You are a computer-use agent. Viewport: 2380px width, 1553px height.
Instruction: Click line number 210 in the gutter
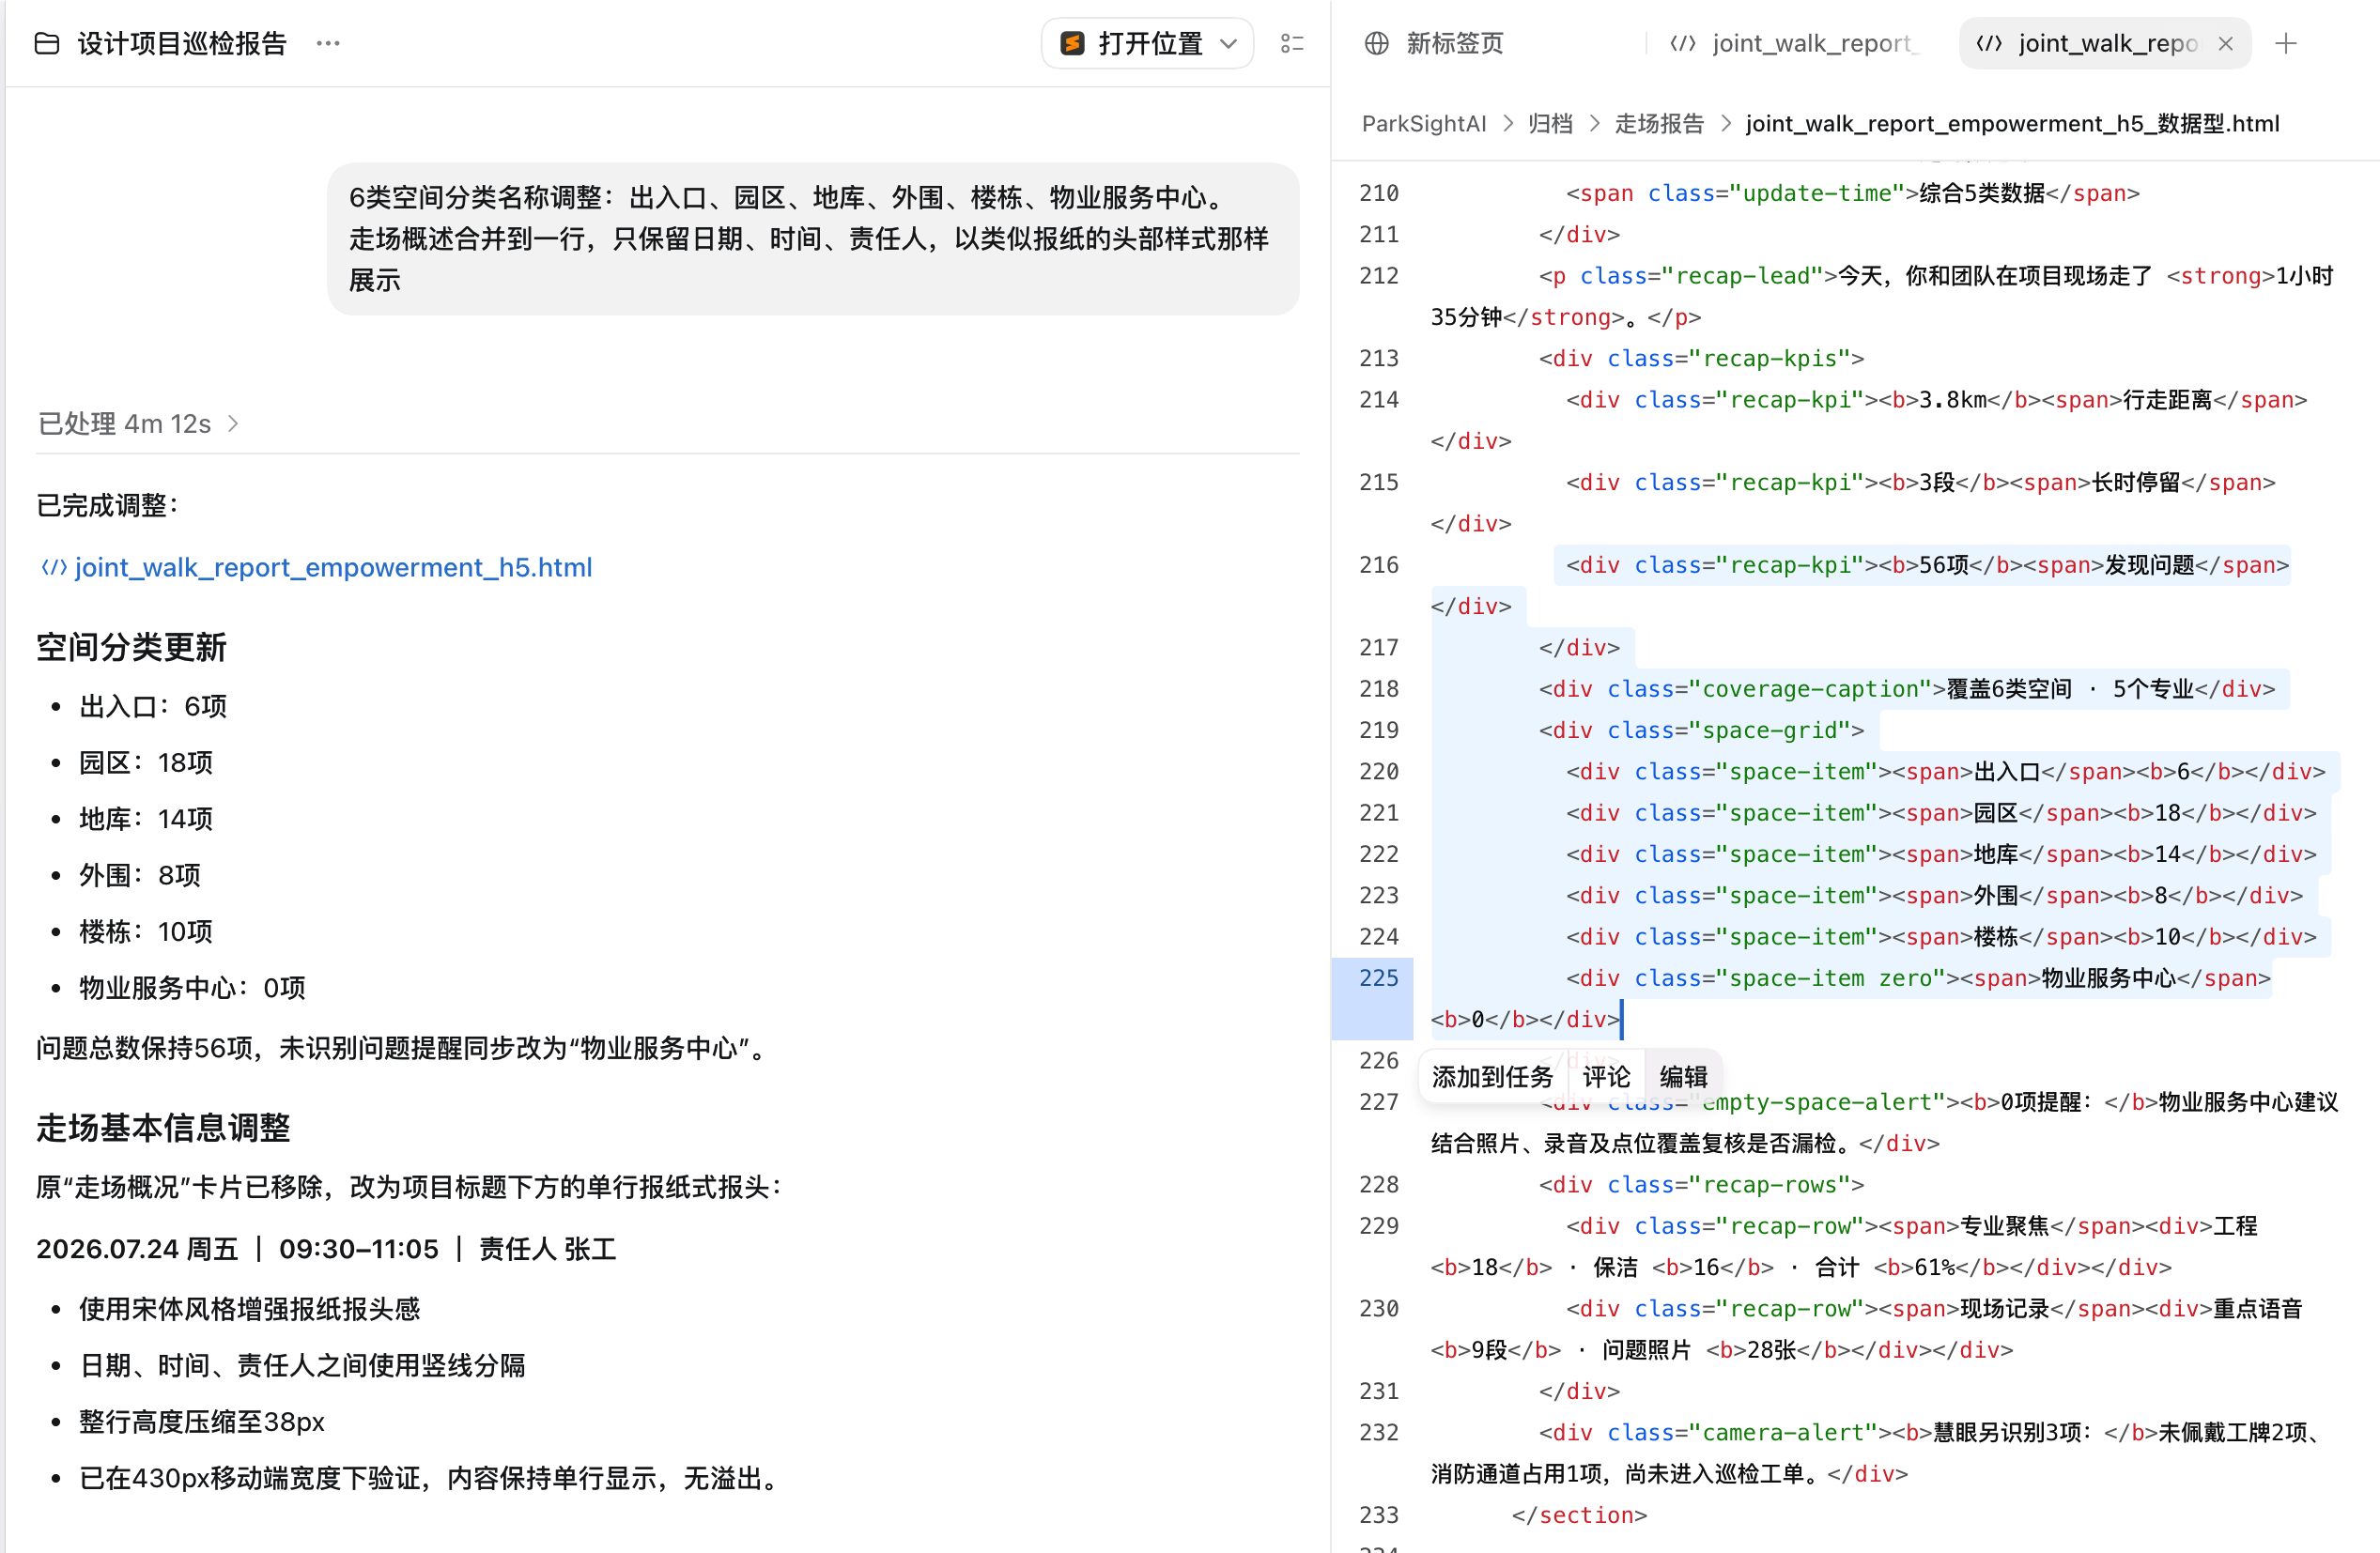[x=1378, y=192]
